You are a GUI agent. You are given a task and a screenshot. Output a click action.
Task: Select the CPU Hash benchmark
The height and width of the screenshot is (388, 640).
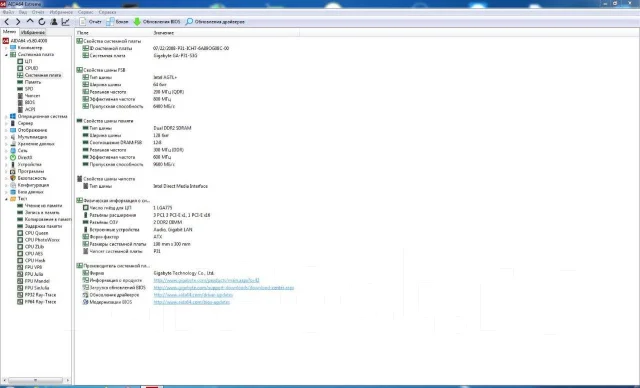tap(35, 260)
